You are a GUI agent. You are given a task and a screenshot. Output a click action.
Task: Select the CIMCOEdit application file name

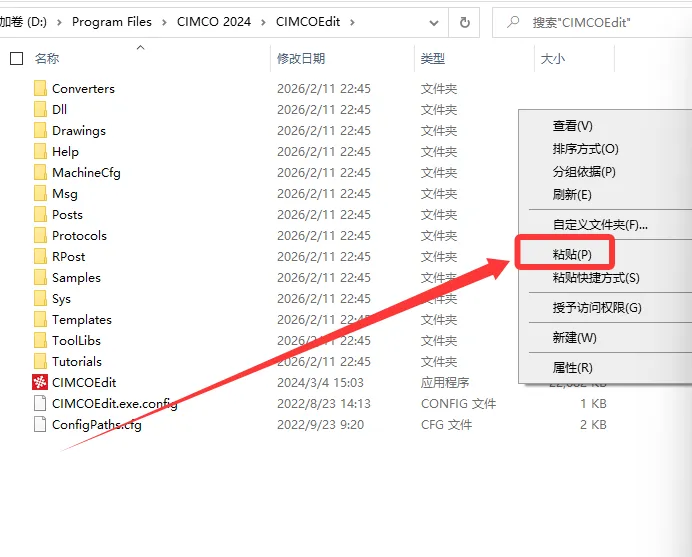click(x=84, y=383)
